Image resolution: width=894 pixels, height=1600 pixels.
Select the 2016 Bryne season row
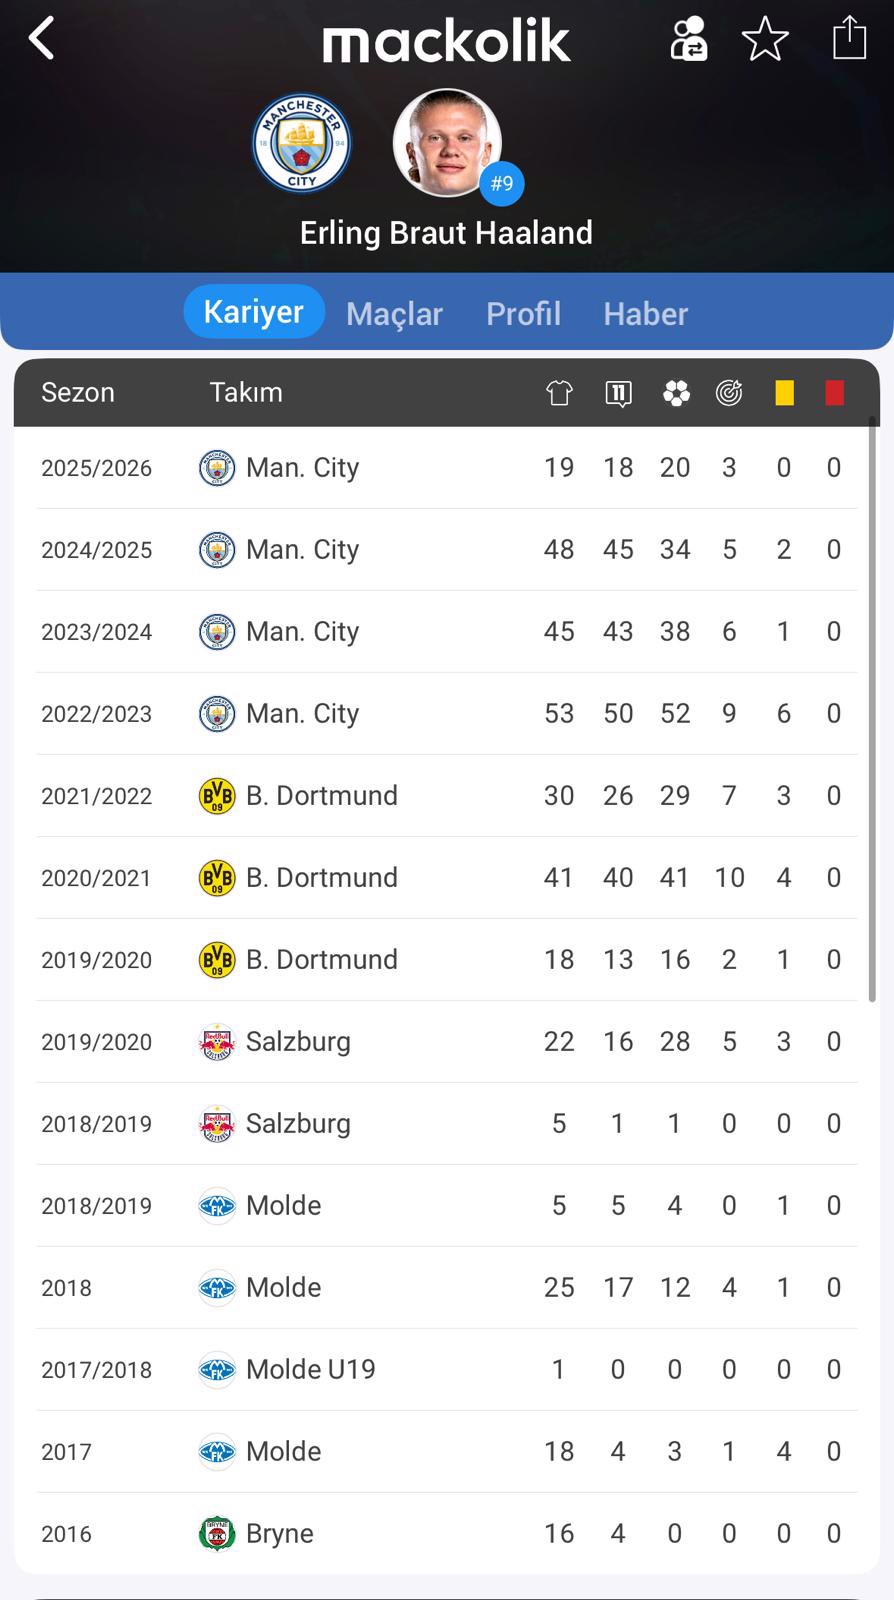click(x=446, y=1534)
